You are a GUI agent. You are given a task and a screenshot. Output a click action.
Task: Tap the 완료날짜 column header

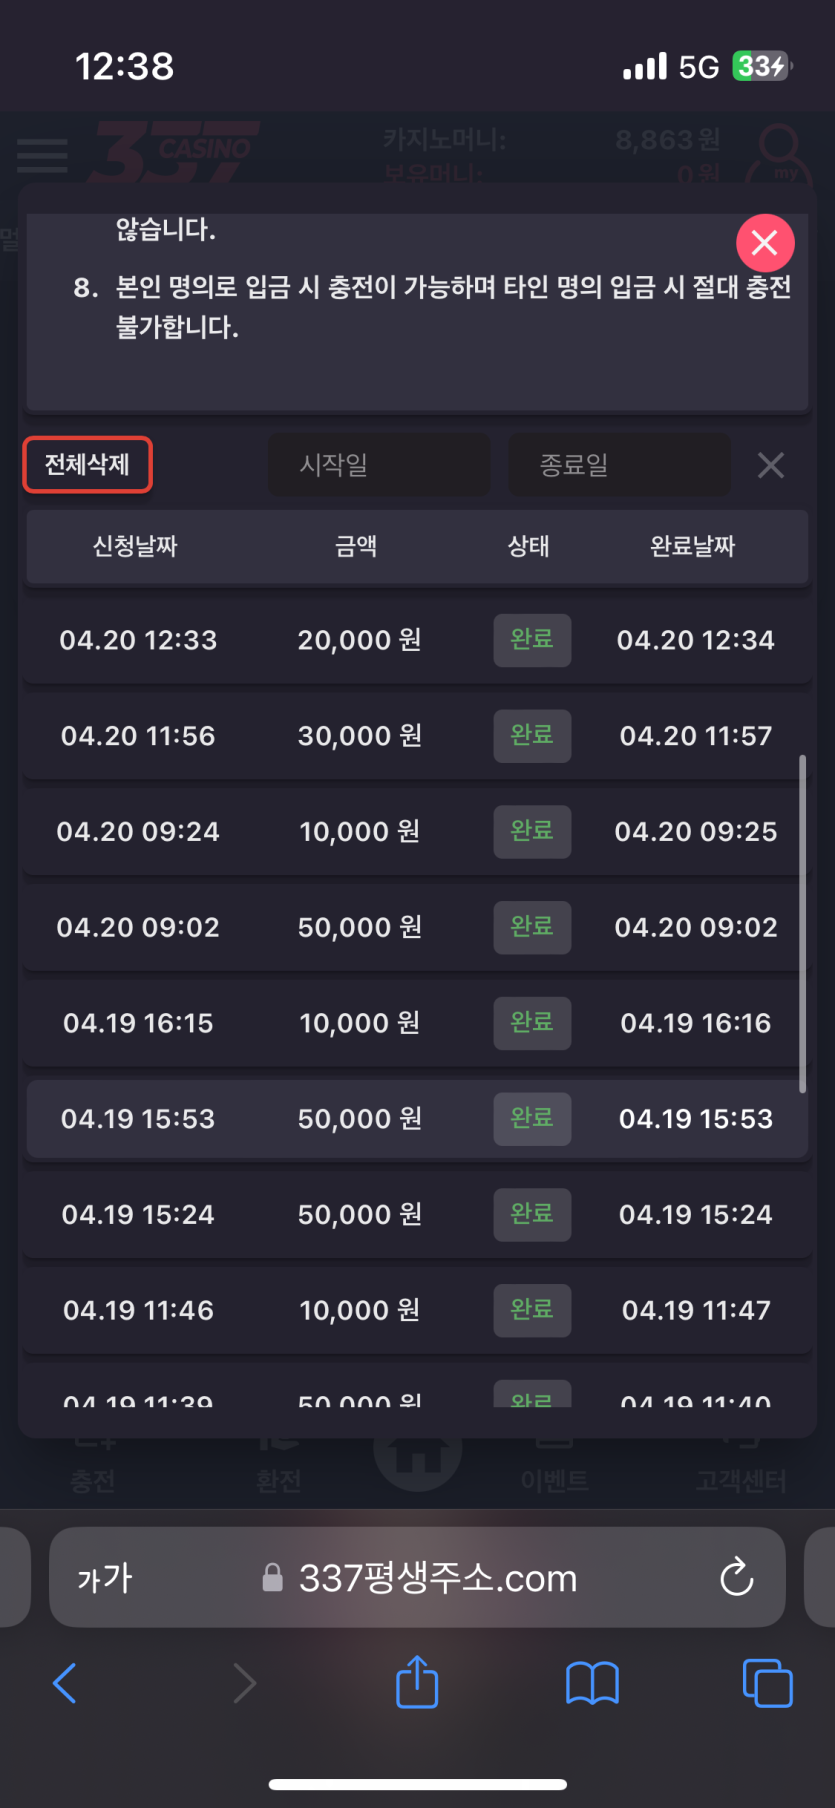coord(693,546)
